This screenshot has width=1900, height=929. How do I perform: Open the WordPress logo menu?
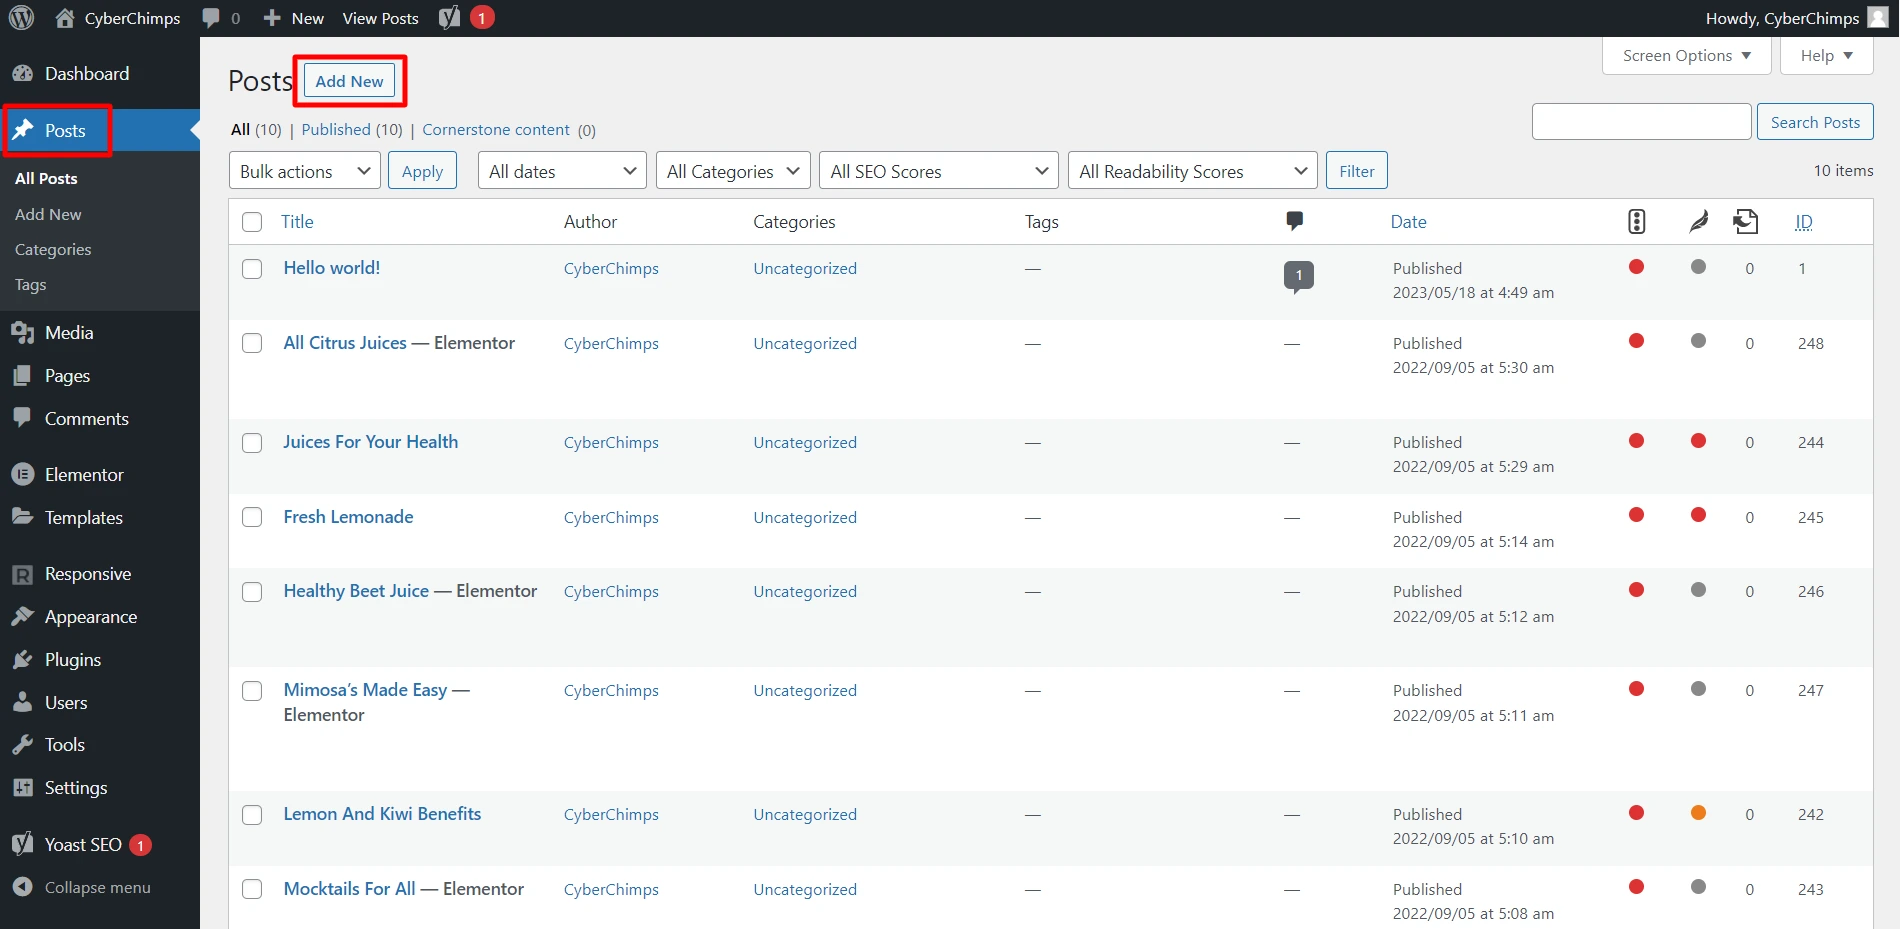point(21,18)
